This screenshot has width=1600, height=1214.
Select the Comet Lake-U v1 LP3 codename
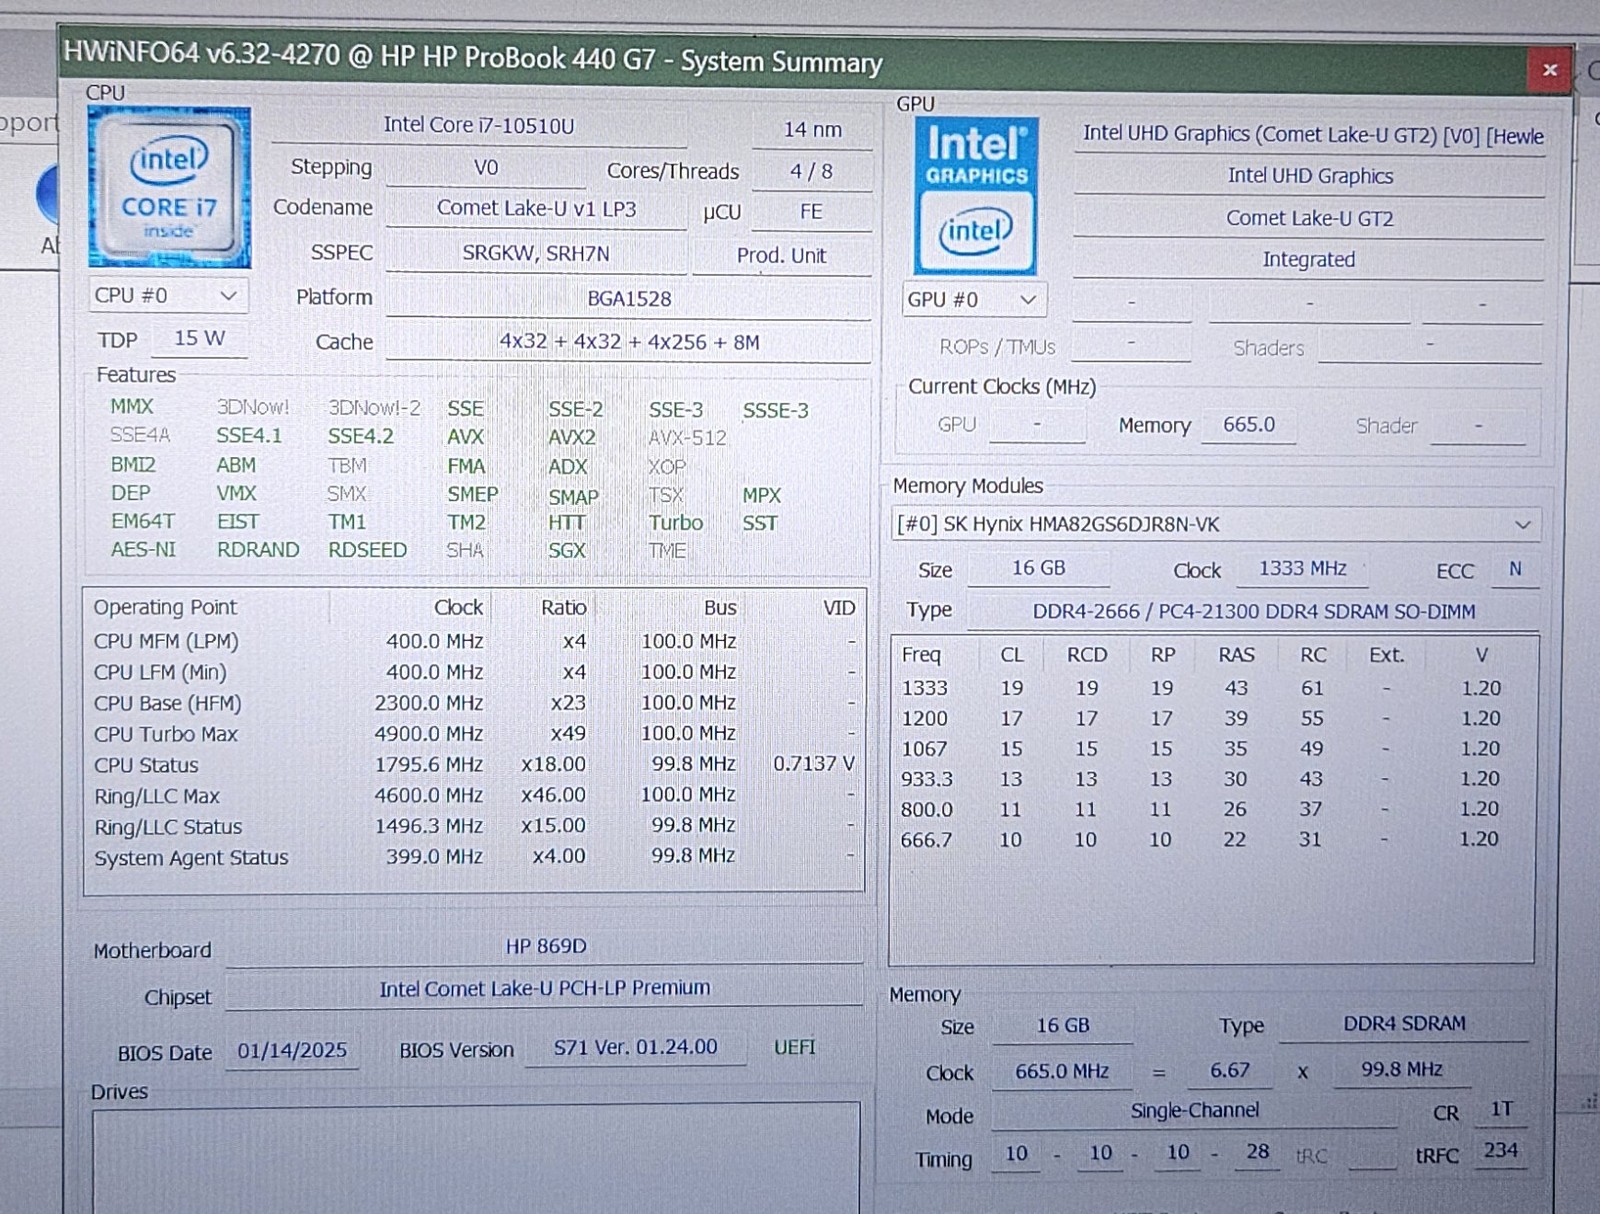[536, 209]
